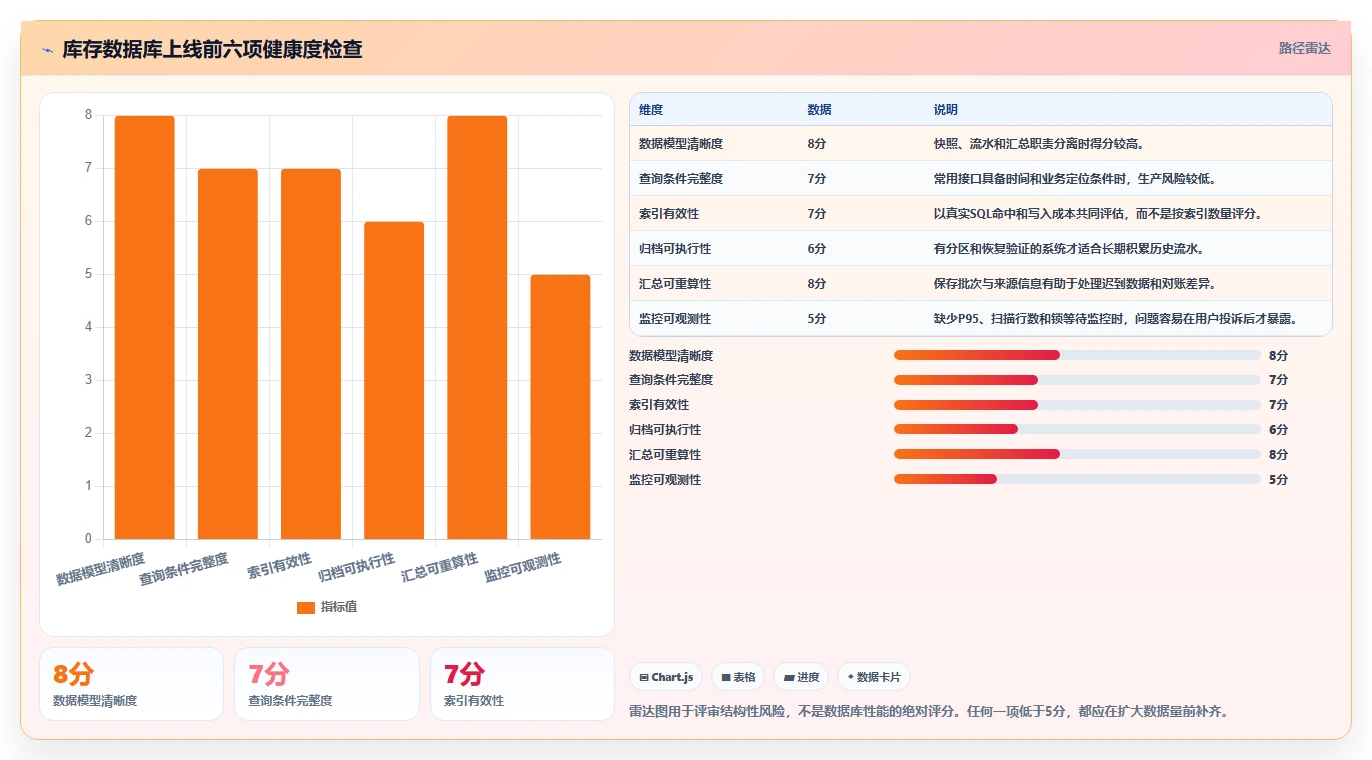Click 6分 in the 归档可执行性 table row
The height and width of the screenshot is (760, 1372).
coord(817,249)
